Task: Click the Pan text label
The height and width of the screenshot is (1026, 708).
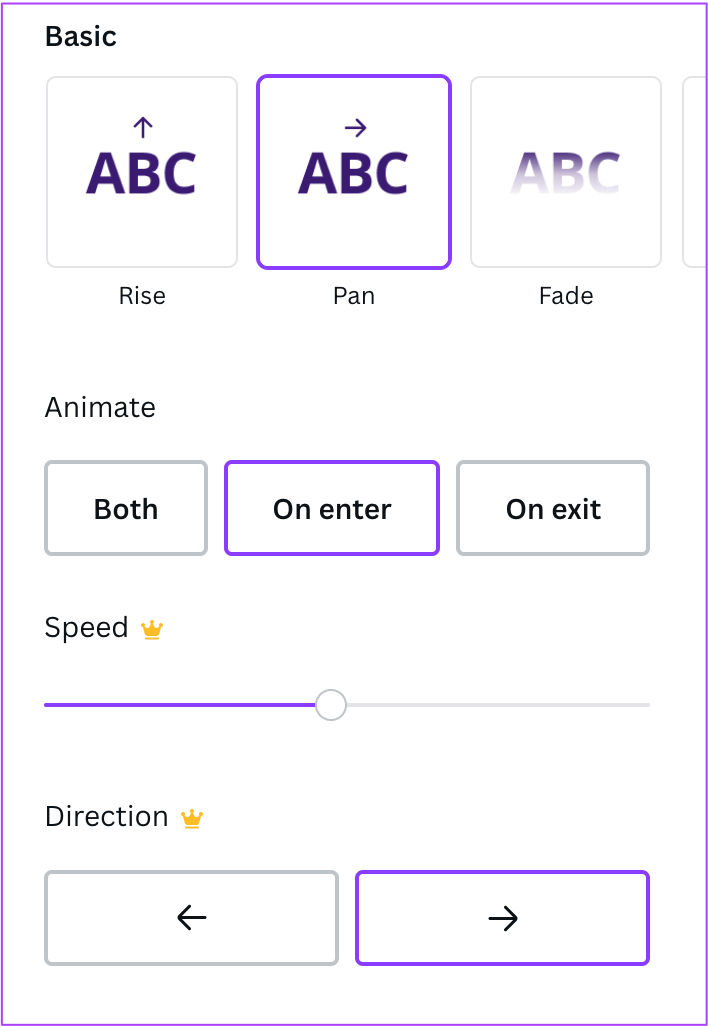Action: pyautogui.click(x=354, y=296)
